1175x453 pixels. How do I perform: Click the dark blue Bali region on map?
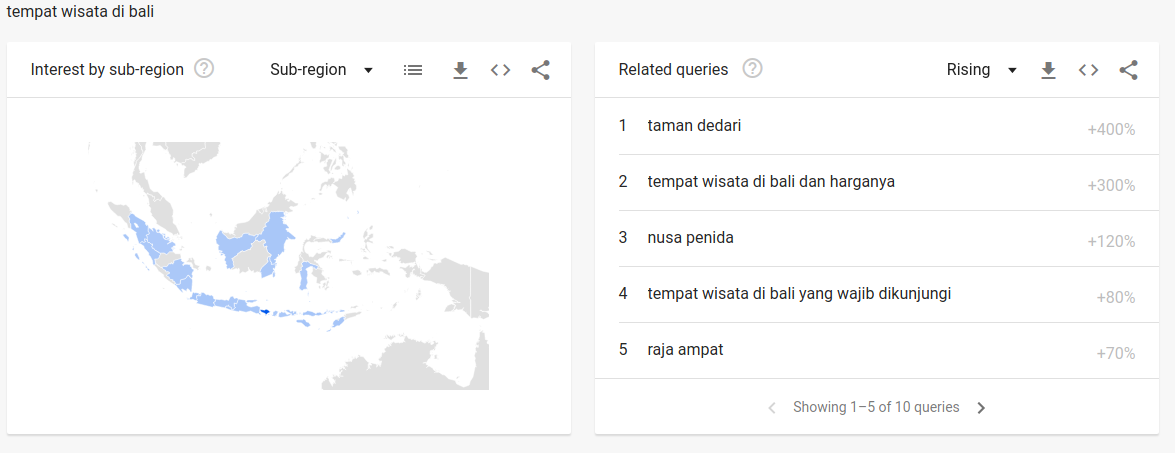pyautogui.click(x=265, y=311)
